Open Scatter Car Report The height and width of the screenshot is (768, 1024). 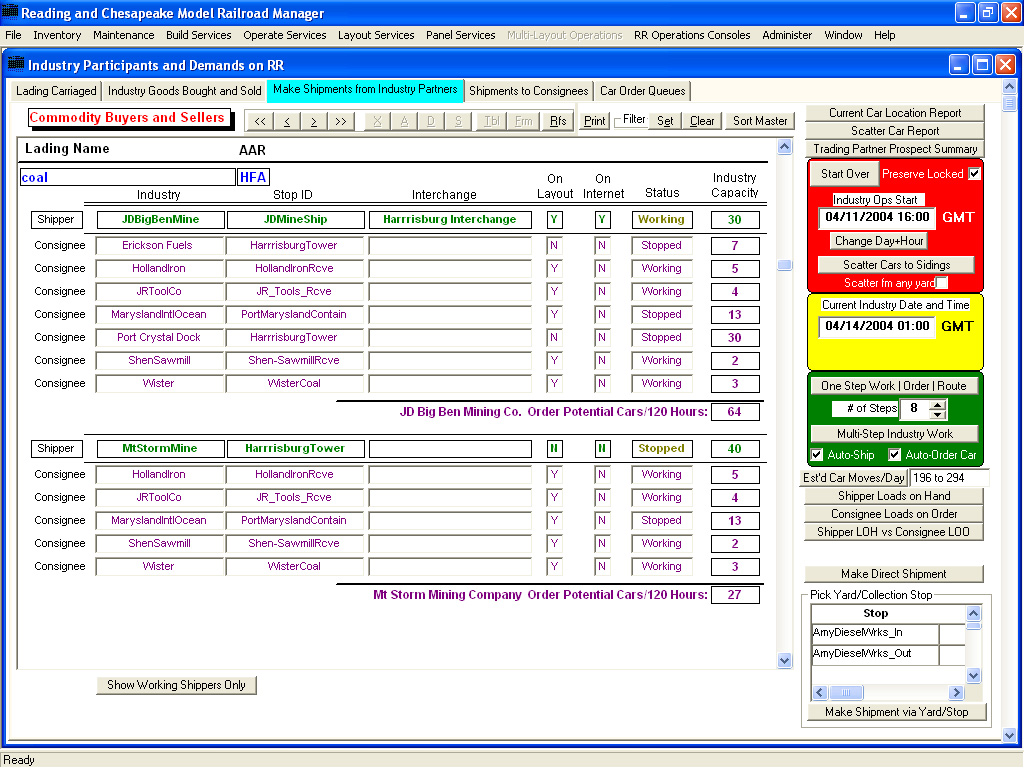[895, 131]
